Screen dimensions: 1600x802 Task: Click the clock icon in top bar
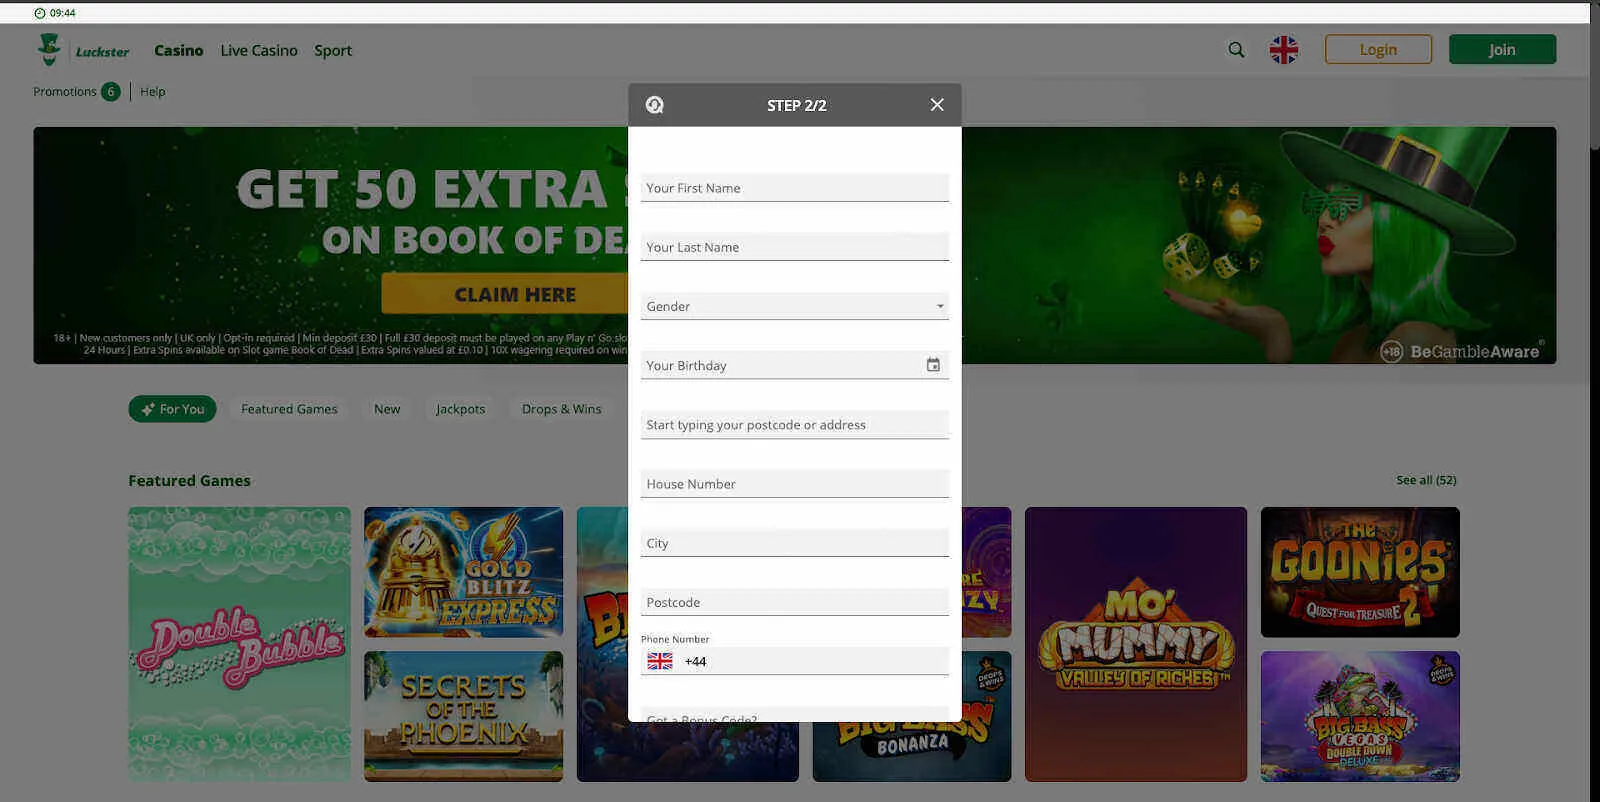click(40, 13)
